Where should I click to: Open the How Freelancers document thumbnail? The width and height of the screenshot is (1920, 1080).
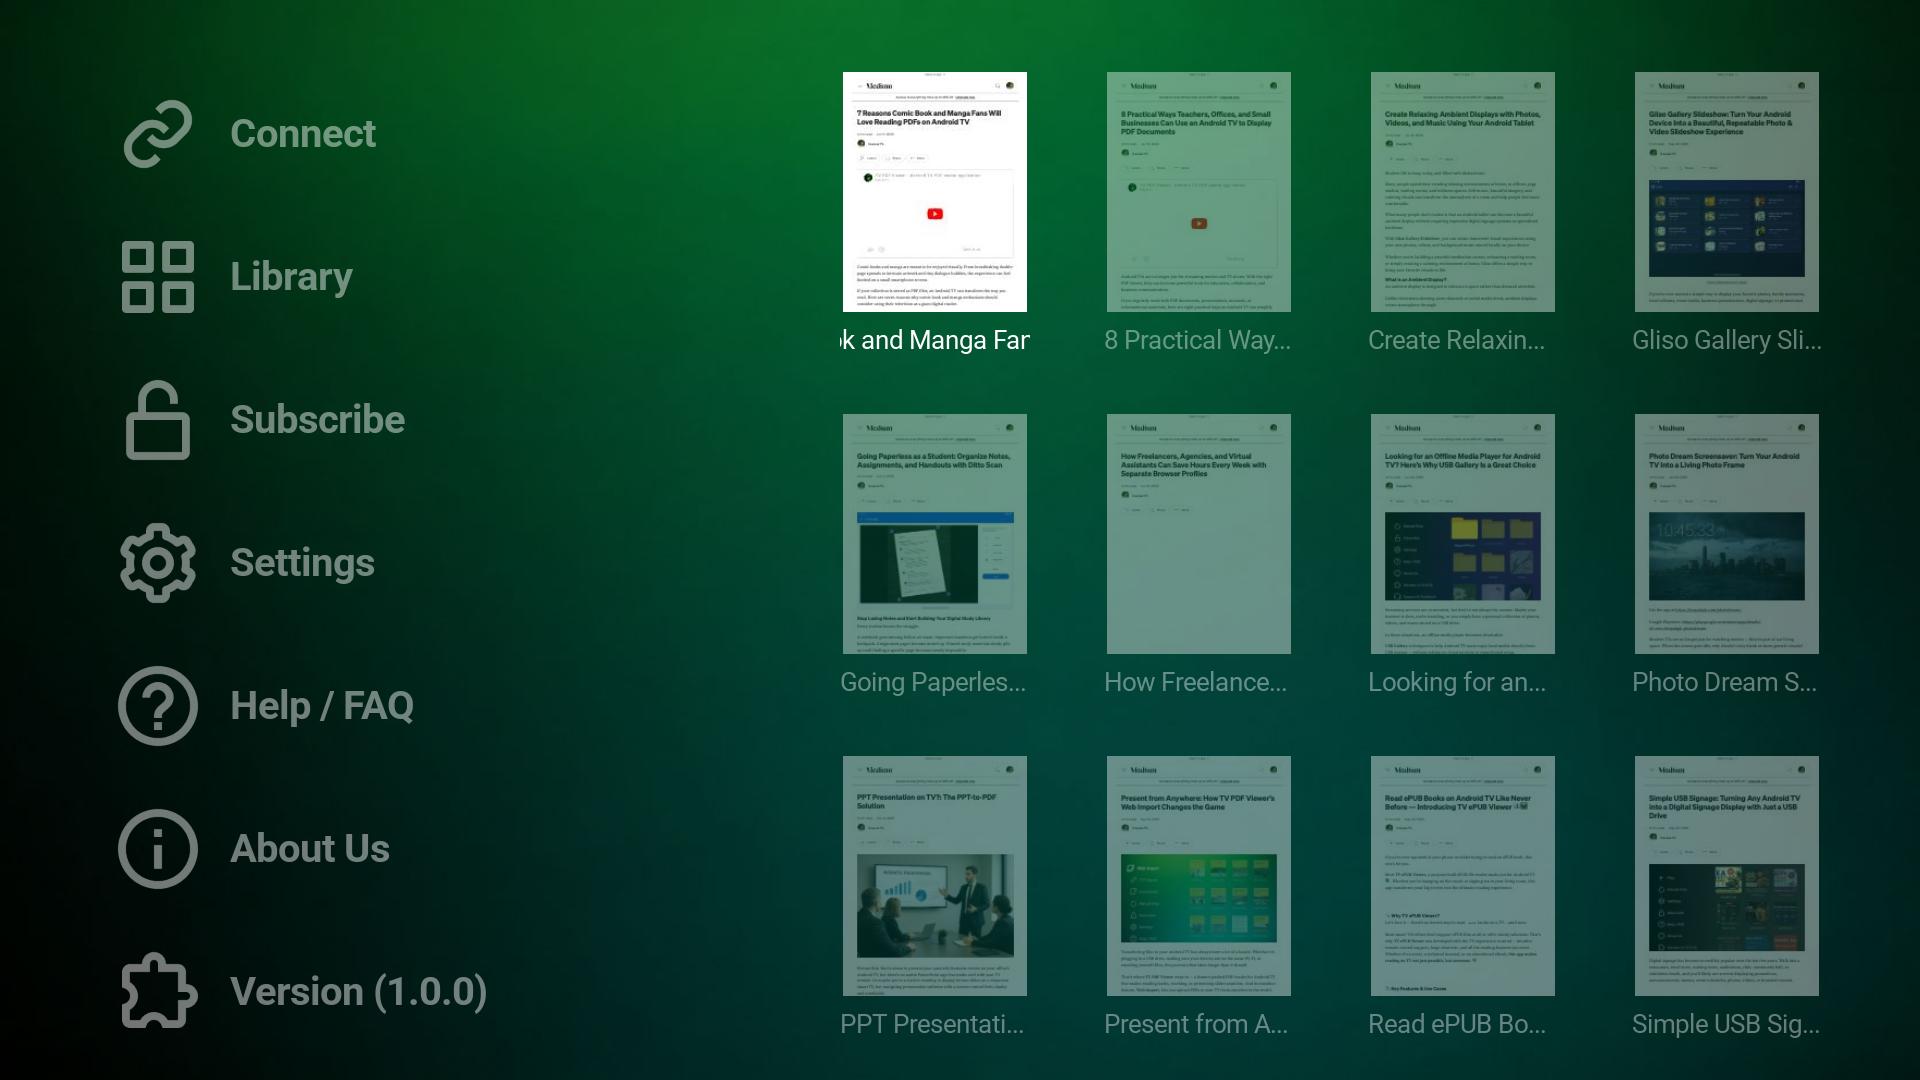[1199, 534]
